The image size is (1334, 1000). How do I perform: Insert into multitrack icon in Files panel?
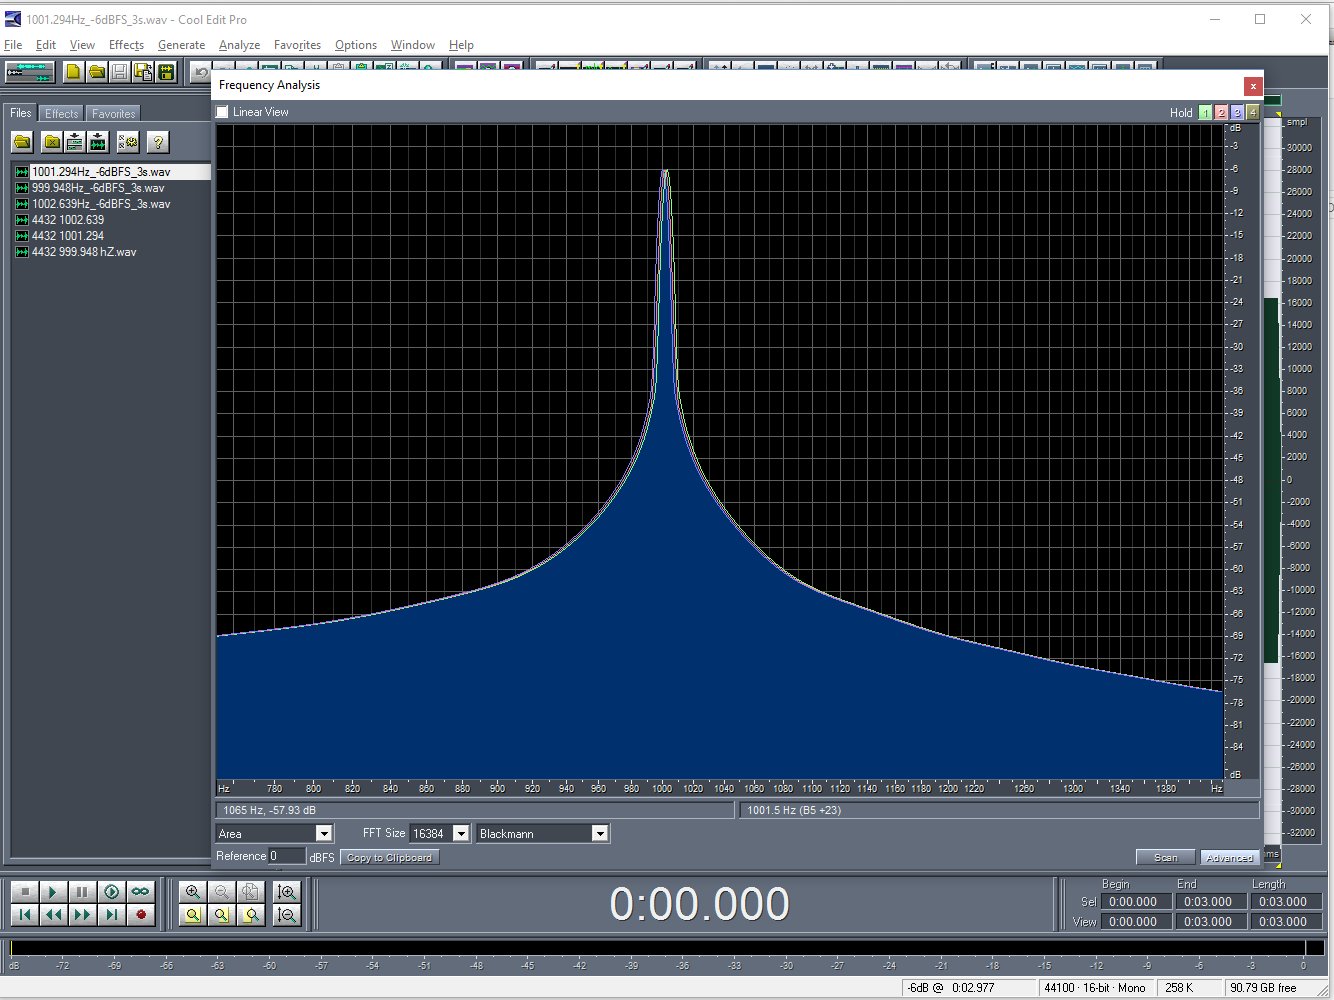tap(75, 142)
